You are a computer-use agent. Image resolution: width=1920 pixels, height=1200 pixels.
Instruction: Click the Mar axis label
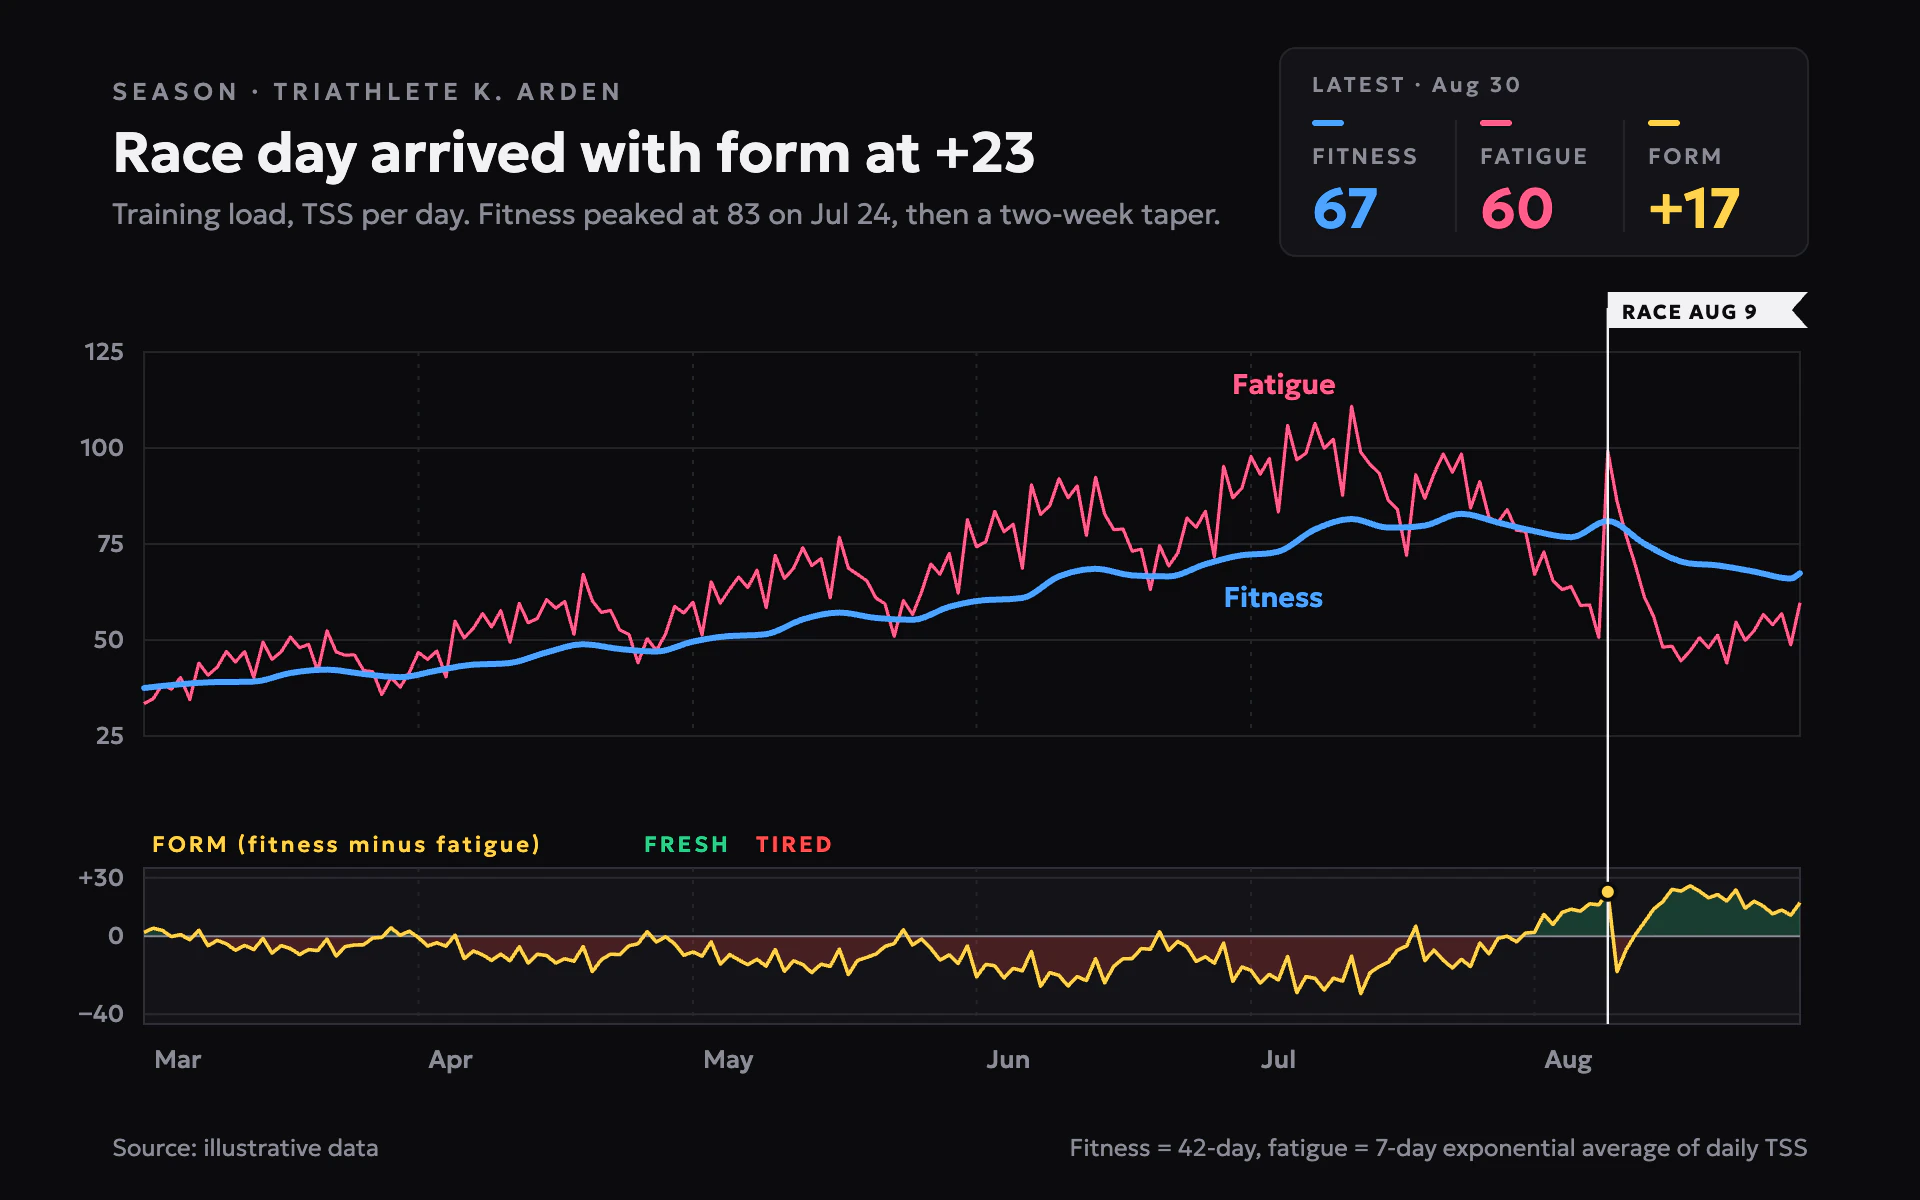coord(178,1059)
